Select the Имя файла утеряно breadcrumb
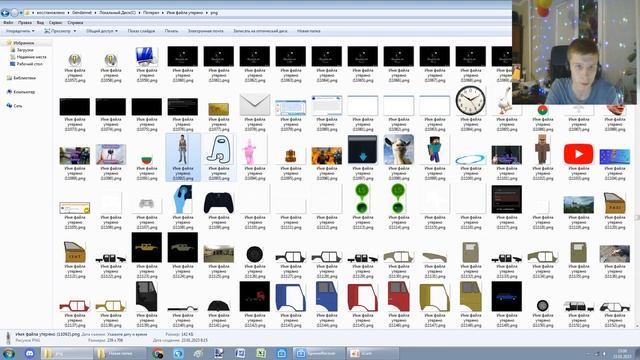The width and height of the screenshot is (640, 360). pyautogui.click(x=184, y=13)
